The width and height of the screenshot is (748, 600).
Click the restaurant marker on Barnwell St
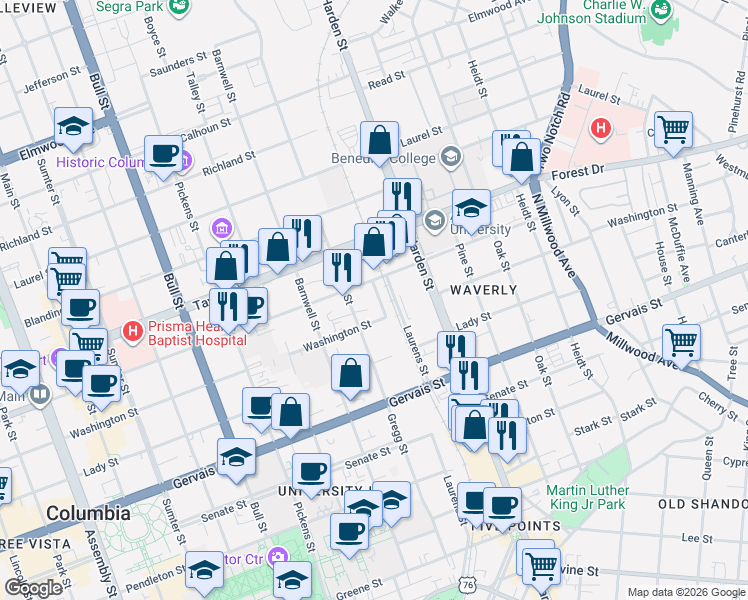(342, 268)
